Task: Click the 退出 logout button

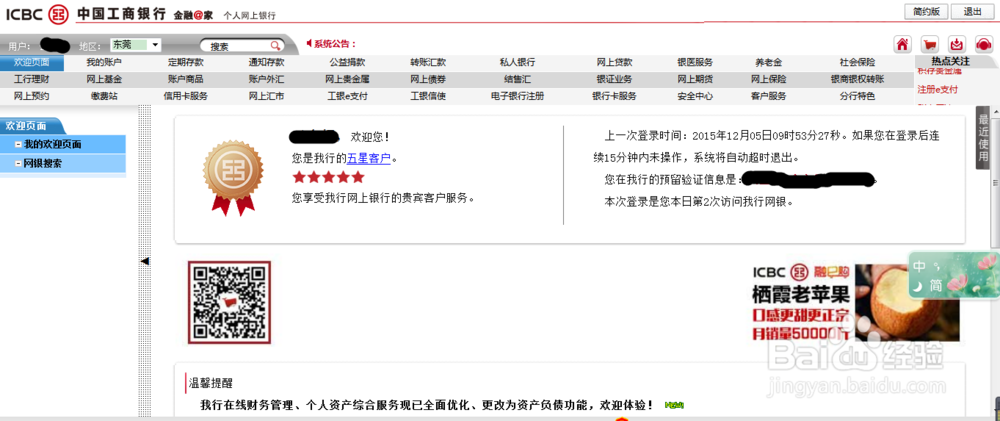Action: (973, 11)
